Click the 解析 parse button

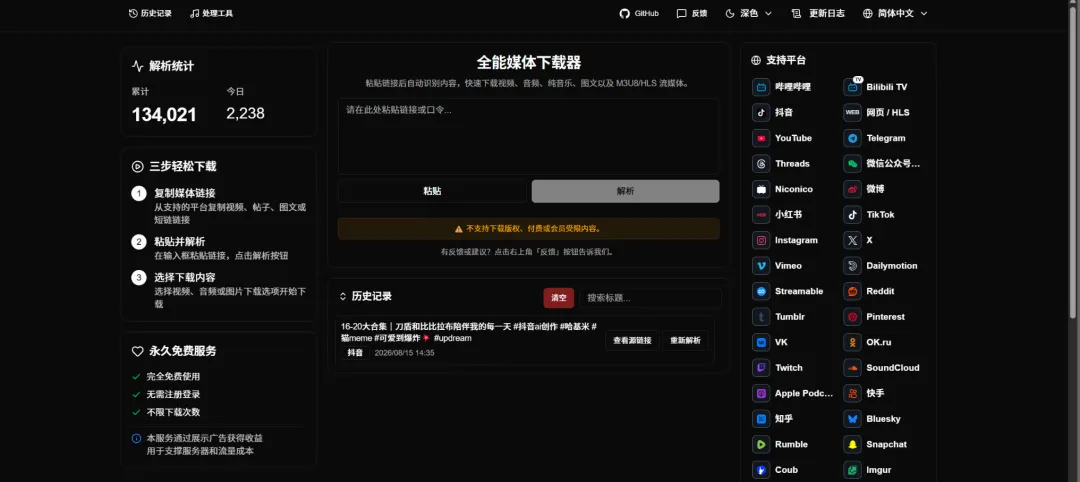(625, 191)
